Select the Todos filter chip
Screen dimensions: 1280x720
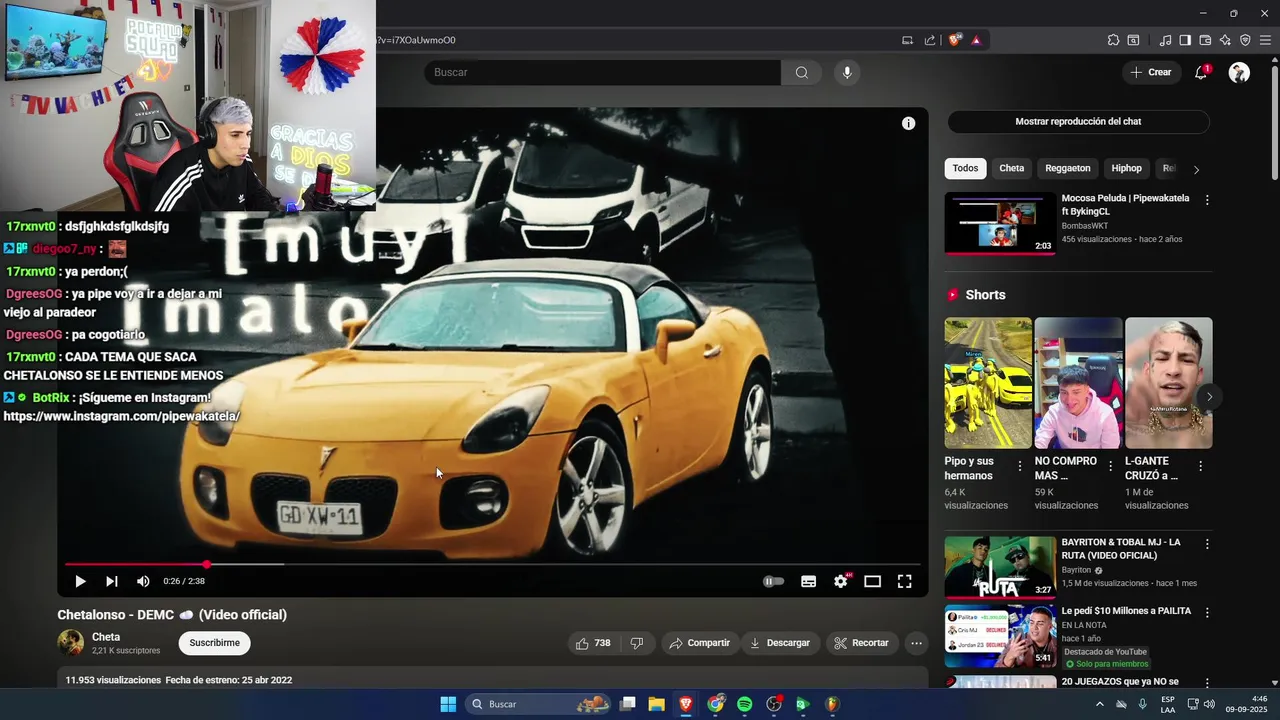[x=965, y=168]
